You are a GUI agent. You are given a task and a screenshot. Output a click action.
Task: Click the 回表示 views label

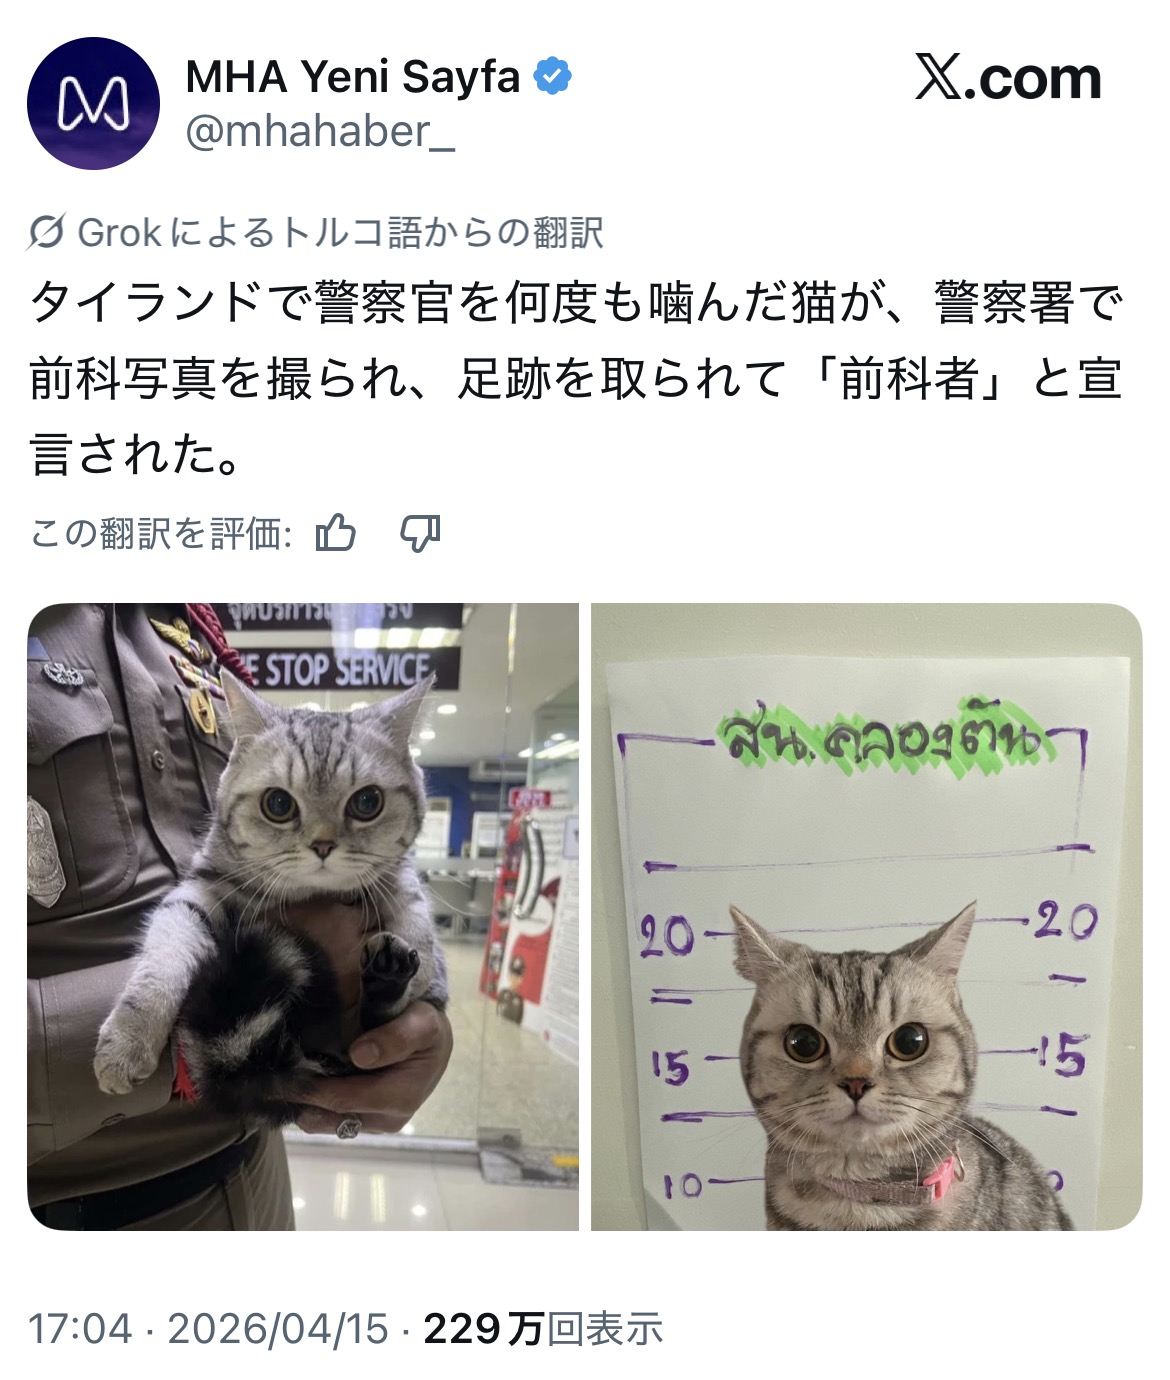(604, 1329)
